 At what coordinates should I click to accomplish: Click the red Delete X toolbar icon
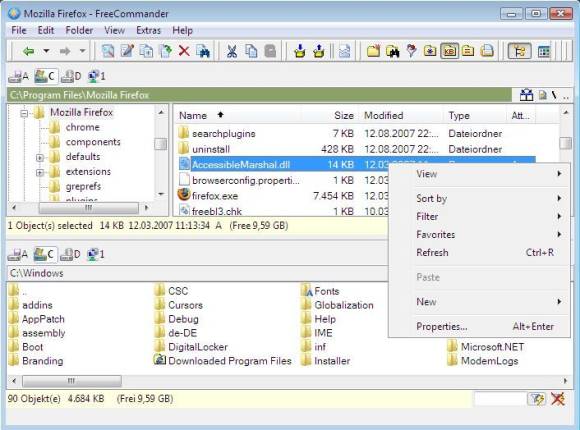coord(184,51)
